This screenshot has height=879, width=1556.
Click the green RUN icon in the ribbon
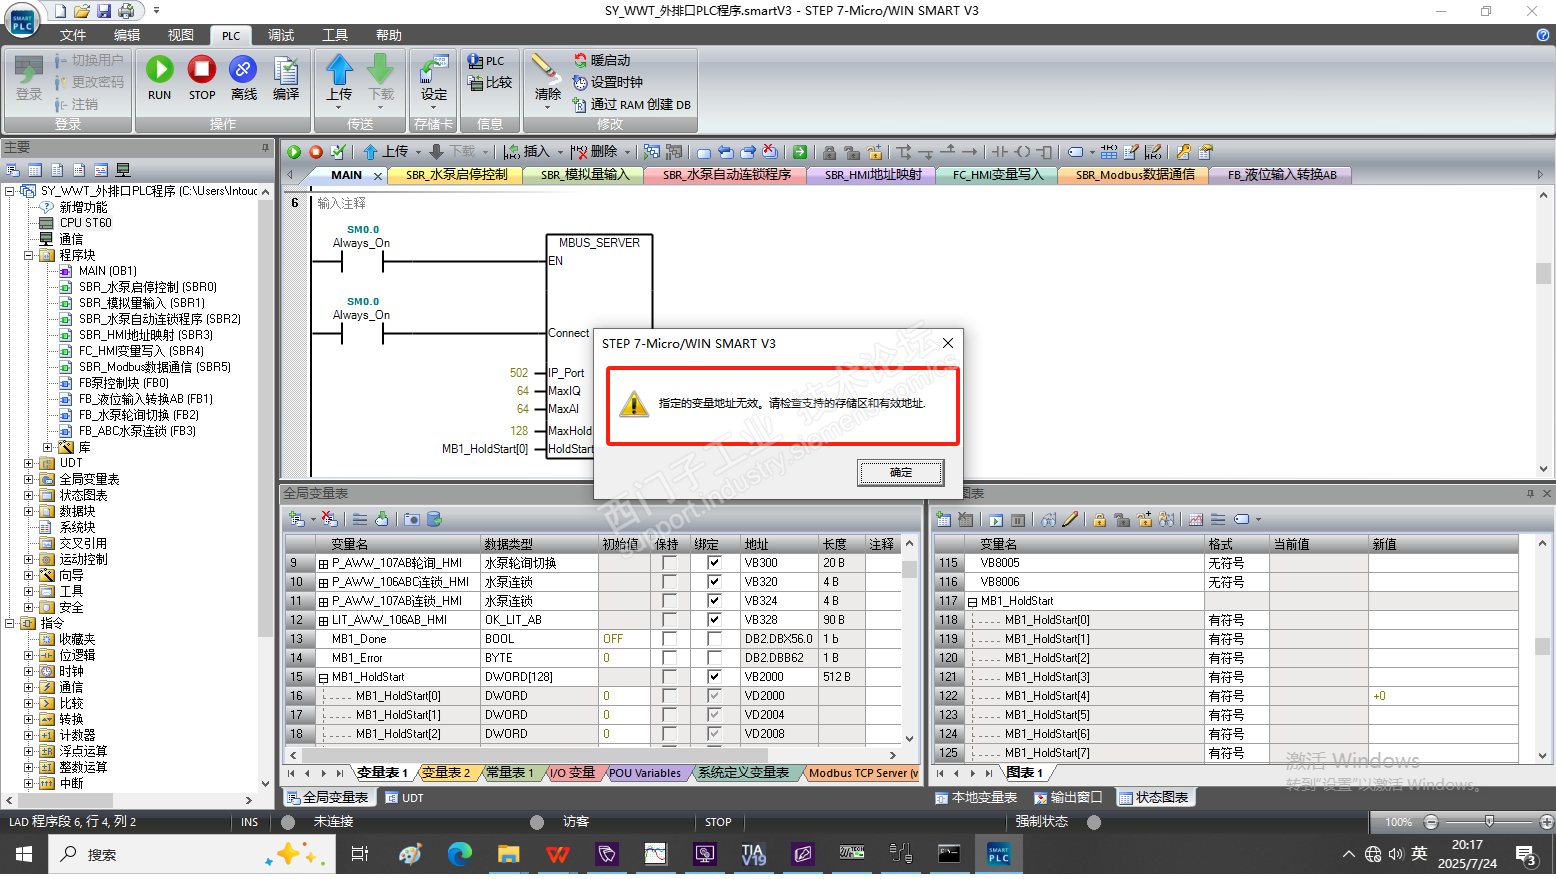pyautogui.click(x=159, y=70)
